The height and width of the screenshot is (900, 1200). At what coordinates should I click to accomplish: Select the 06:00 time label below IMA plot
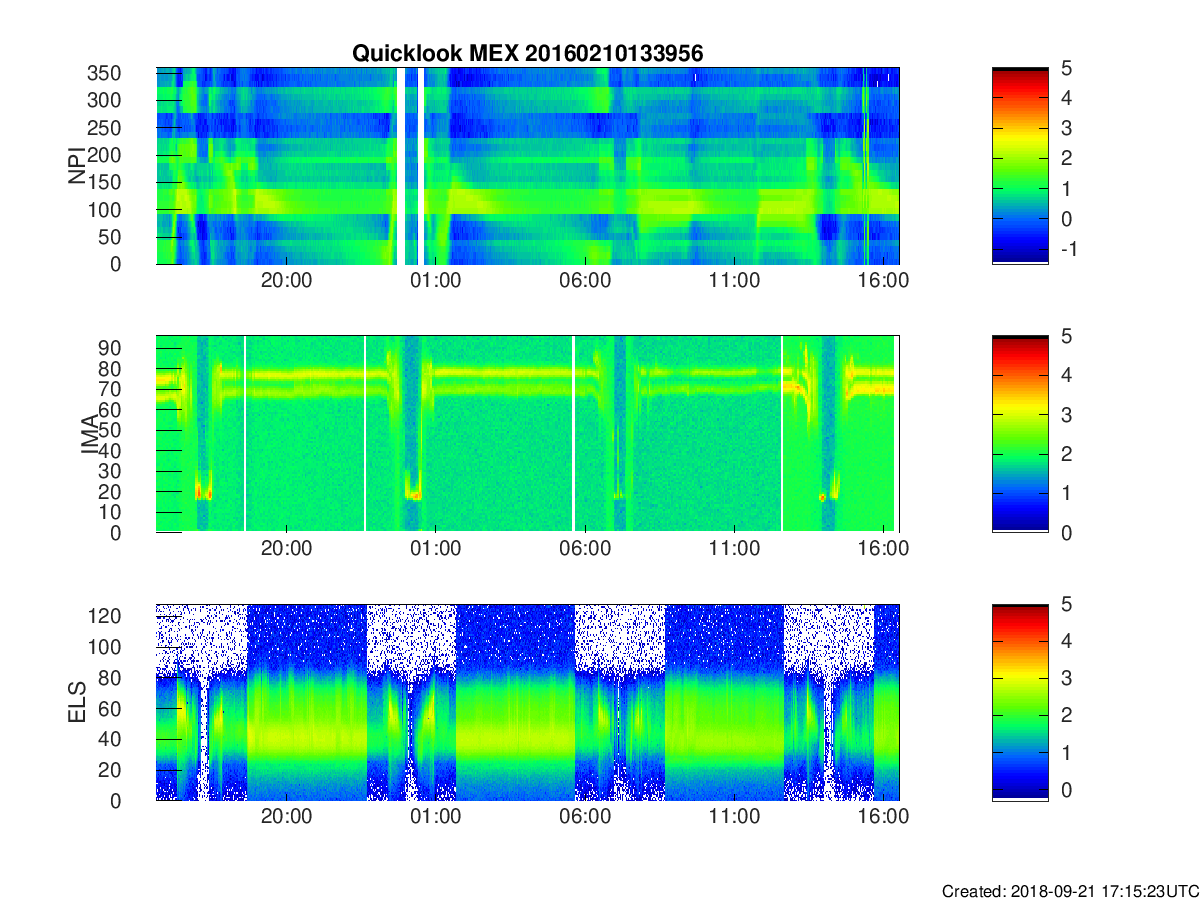[585, 551]
